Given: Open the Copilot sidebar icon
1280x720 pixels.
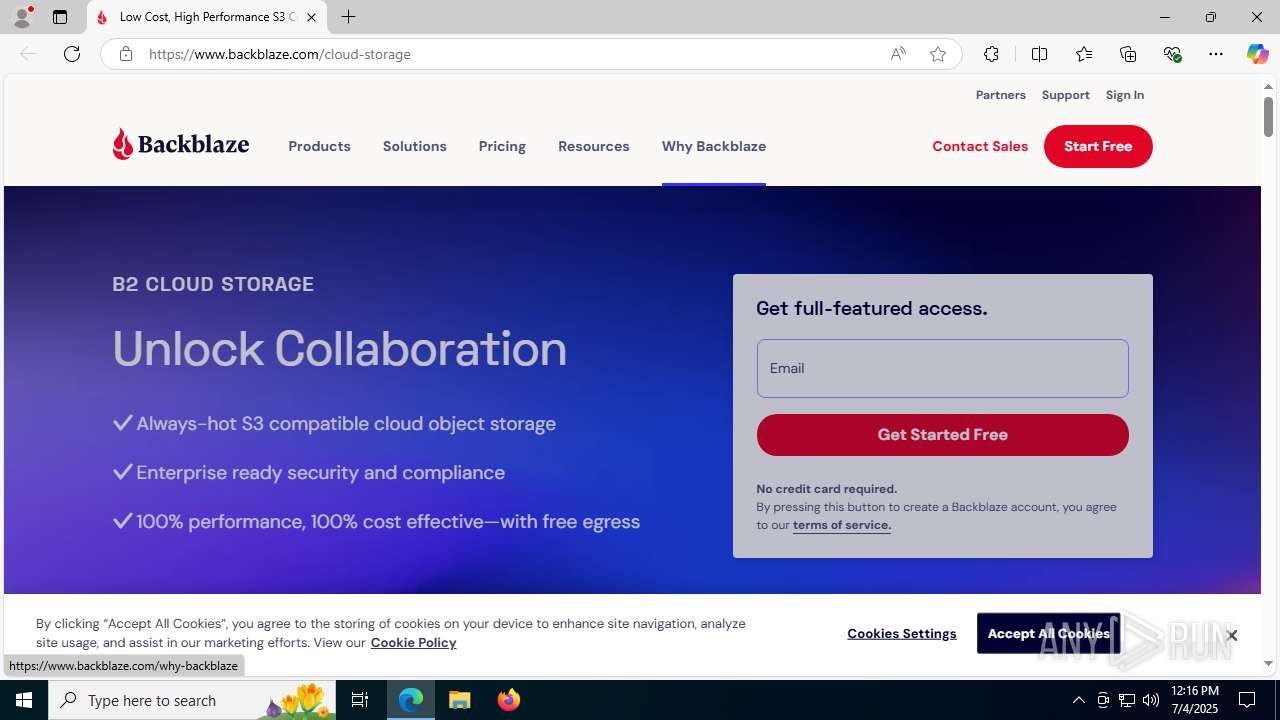Looking at the screenshot, I should tap(1257, 54).
